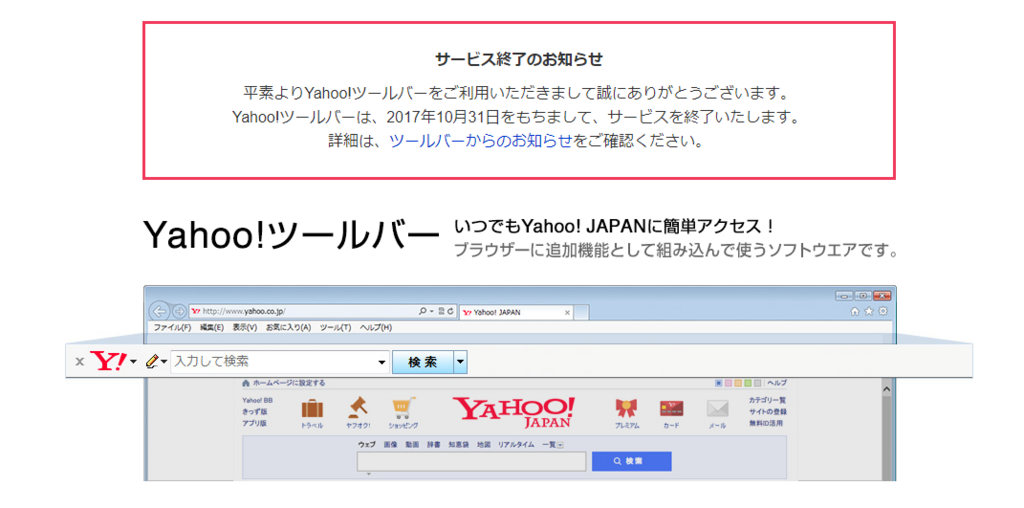This screenshot has height=508, width=1024.
Task: Click the アプリ版 link
Action: (x=255, y=423)
